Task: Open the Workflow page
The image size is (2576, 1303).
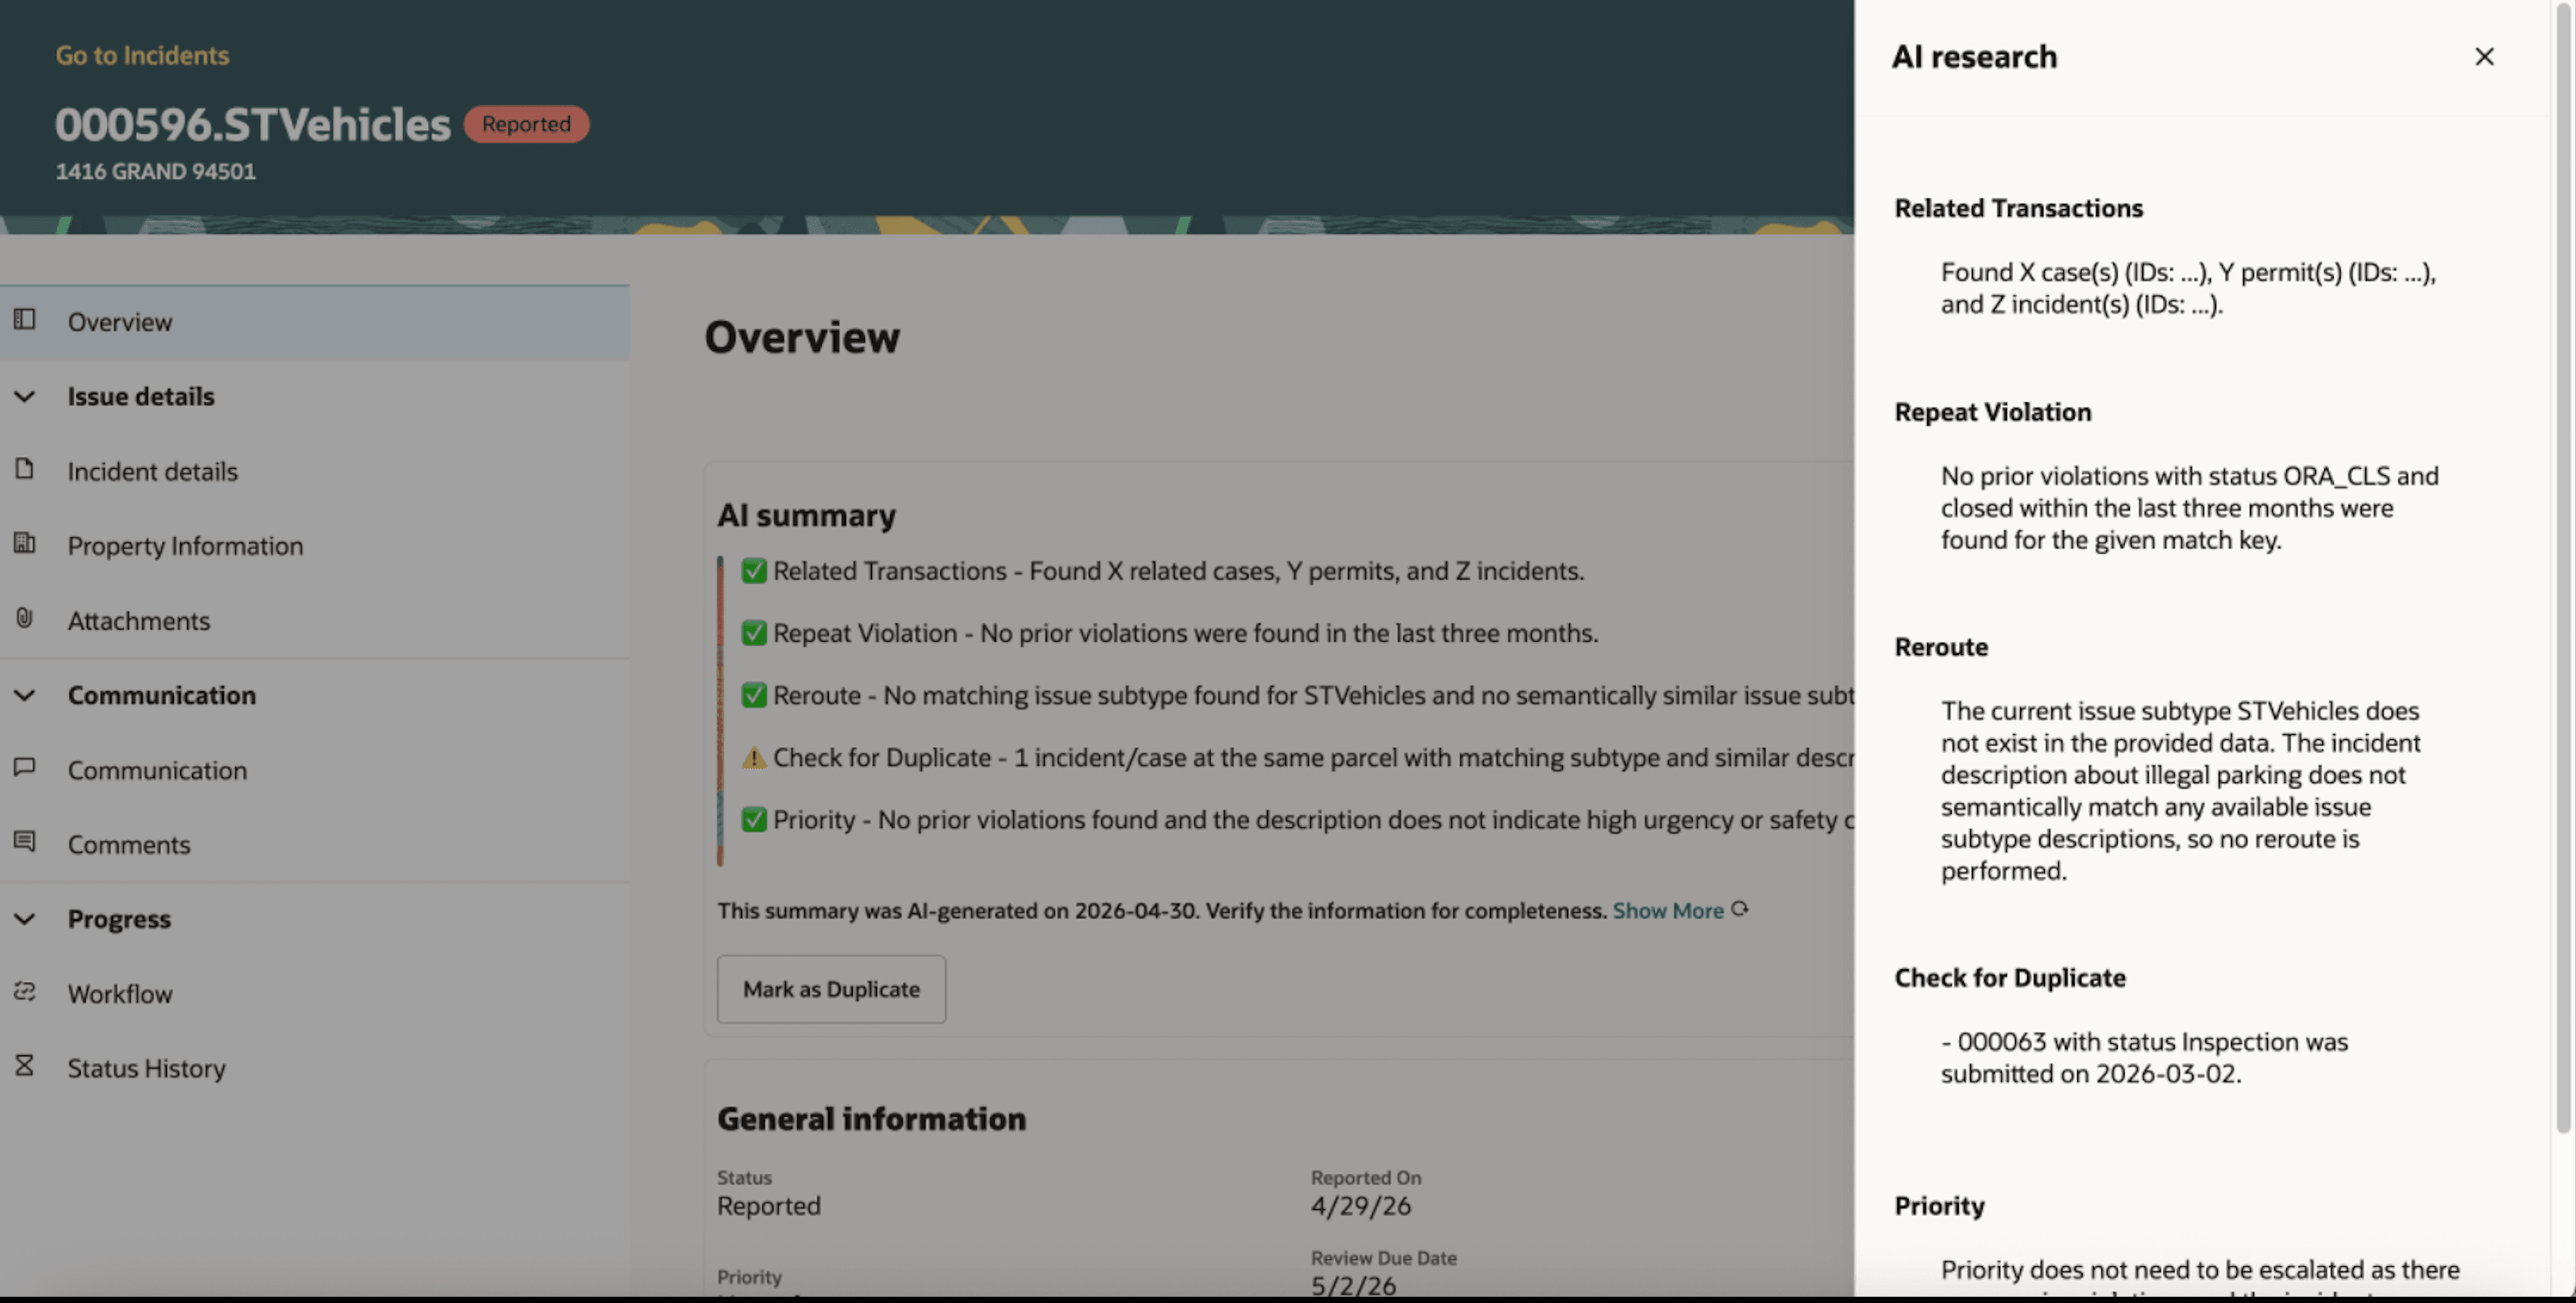Action: [315, 994]
